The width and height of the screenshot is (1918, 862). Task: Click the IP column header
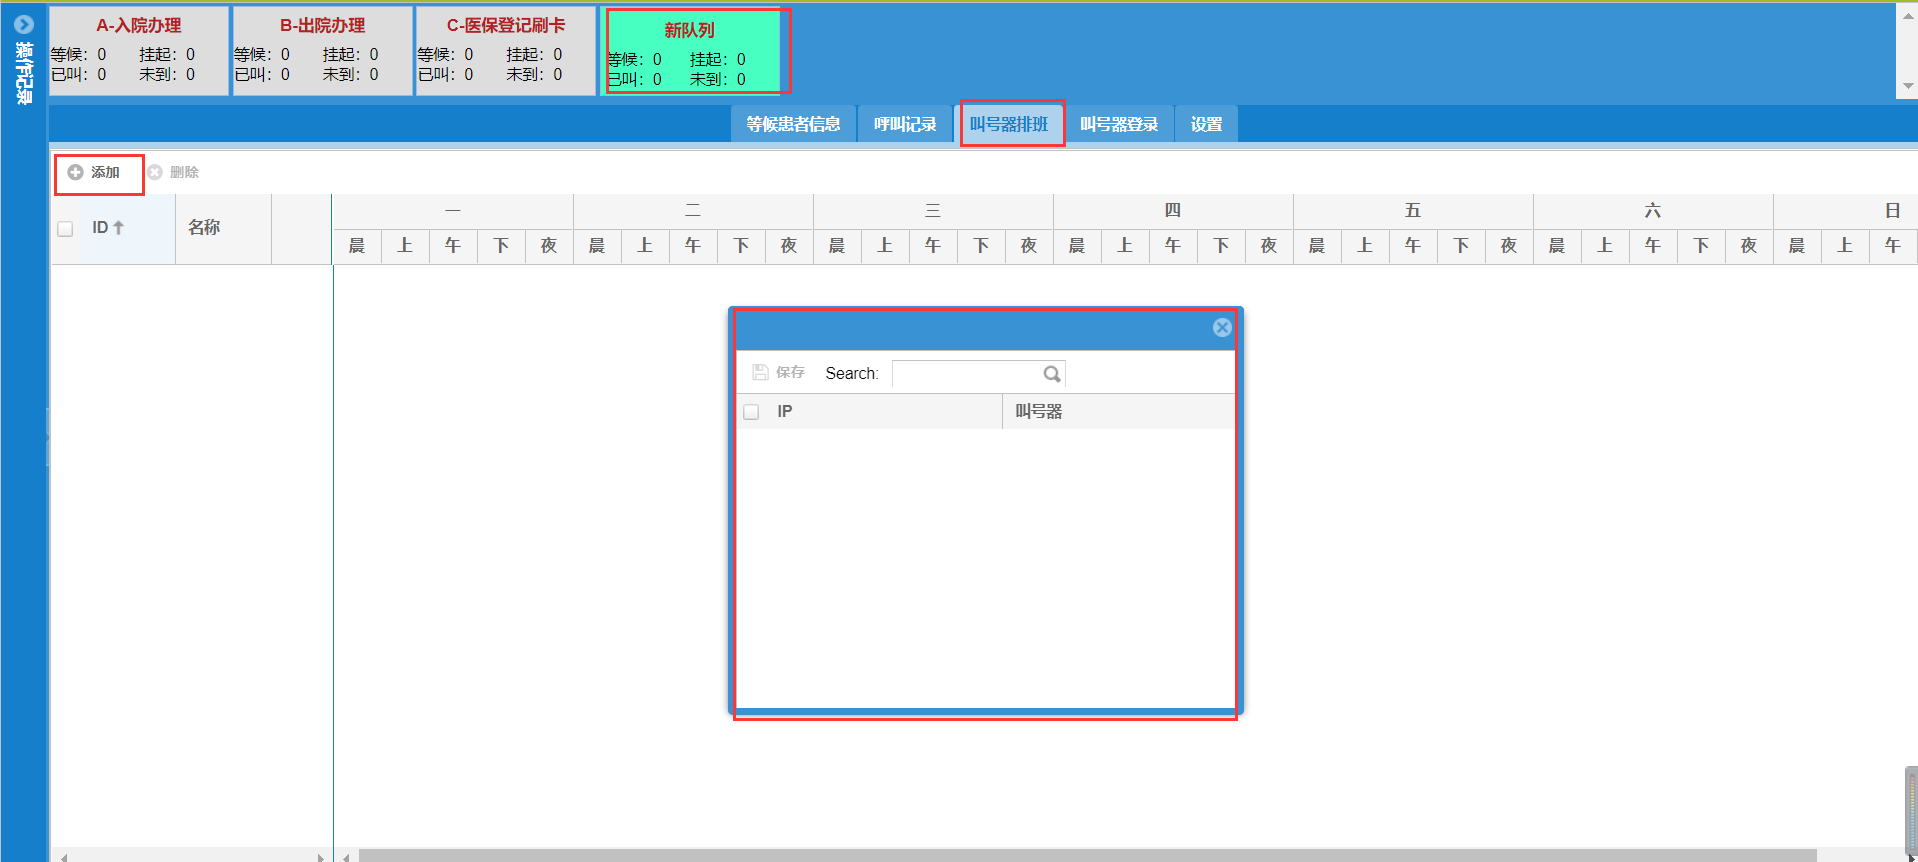[x=884, y=411]
